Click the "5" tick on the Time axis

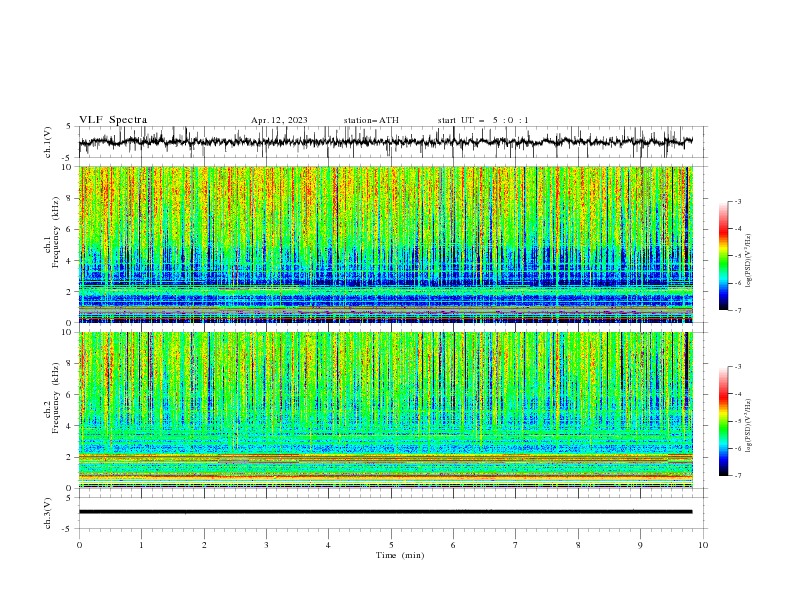391,545
